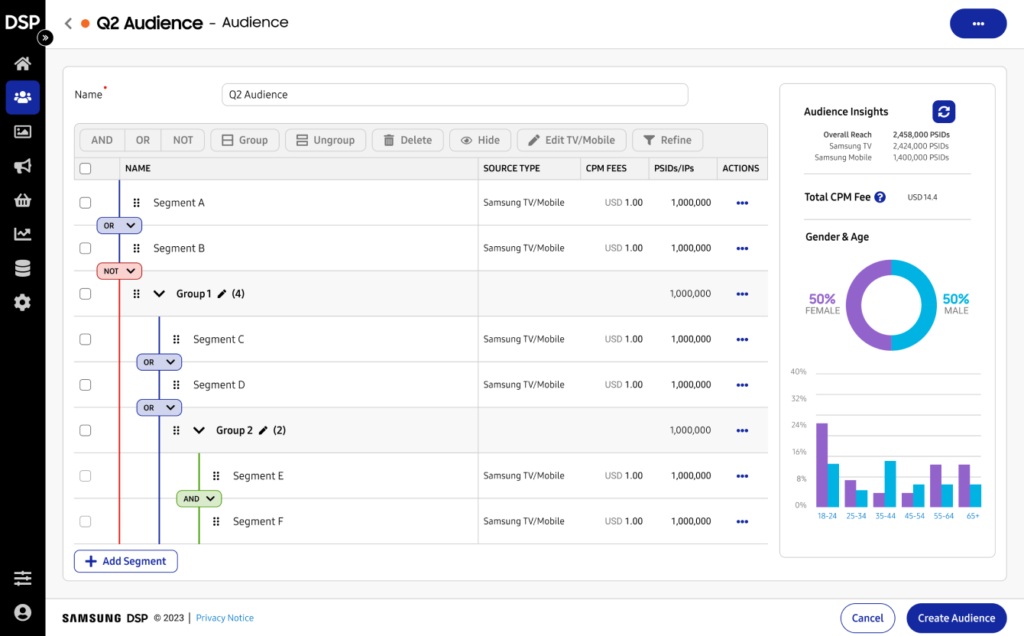
Task: Toggle the select-all header checkbox
Action: [x=85, y=169]
